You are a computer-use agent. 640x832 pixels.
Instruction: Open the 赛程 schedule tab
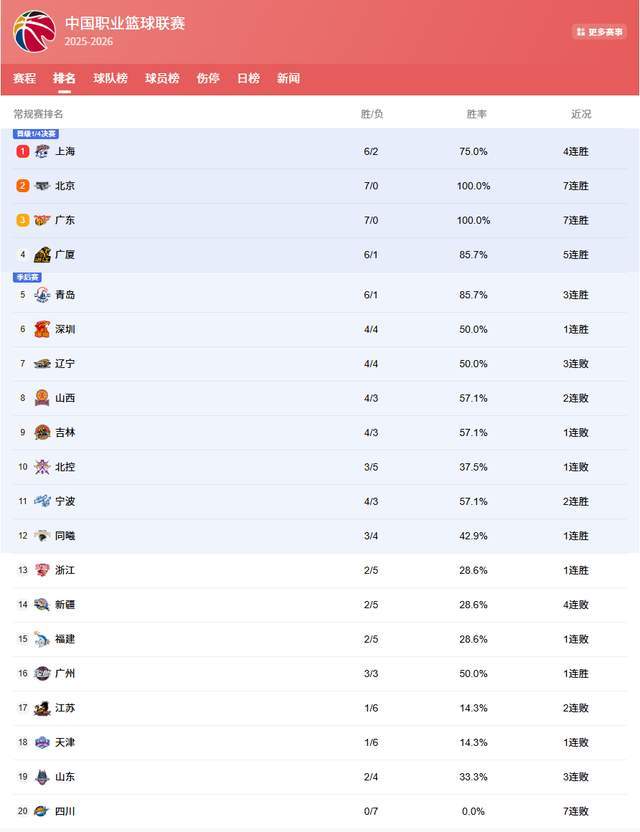pos(24,78)
